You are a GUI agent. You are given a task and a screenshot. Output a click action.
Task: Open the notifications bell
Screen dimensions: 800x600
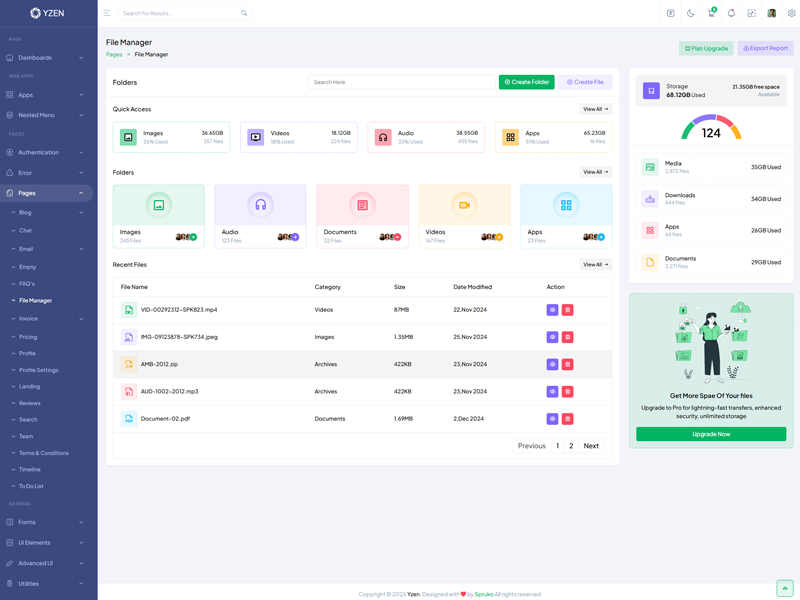(x=731, y=13)
